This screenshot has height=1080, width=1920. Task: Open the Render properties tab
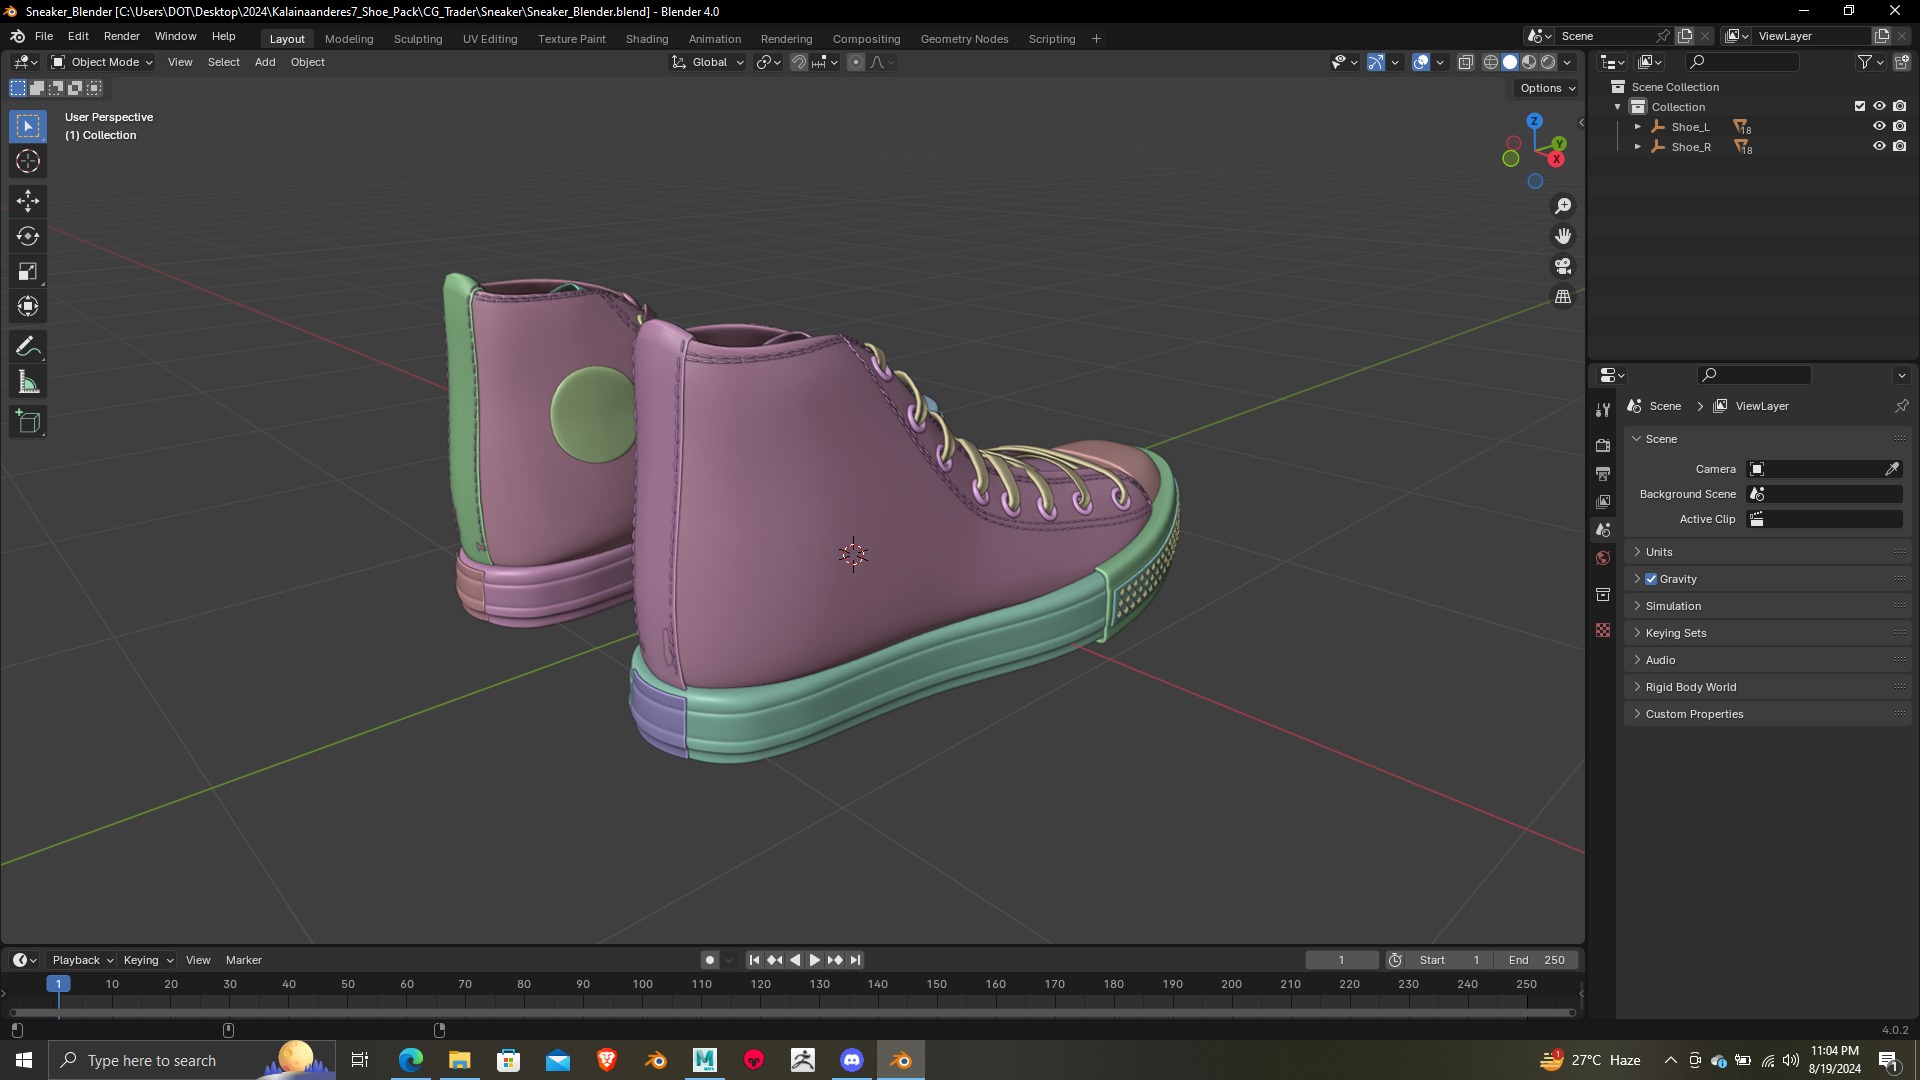point(1603,445)
